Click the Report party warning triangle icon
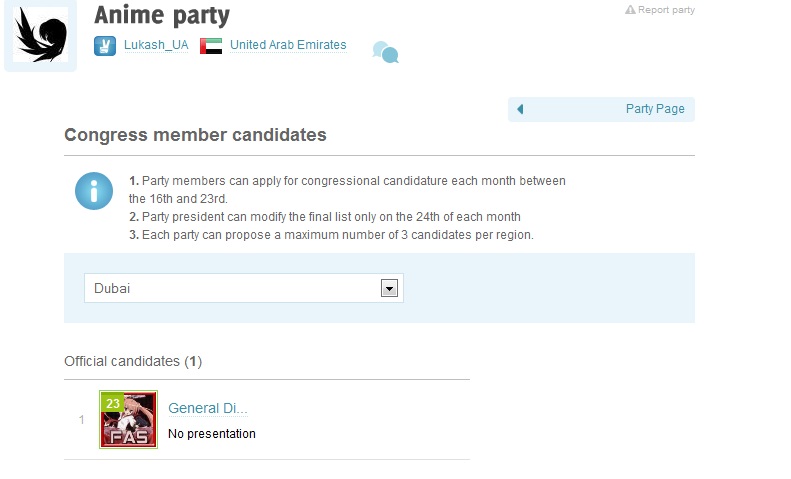Viewport: 791px width, 479px height. click(x=630, y=10)
